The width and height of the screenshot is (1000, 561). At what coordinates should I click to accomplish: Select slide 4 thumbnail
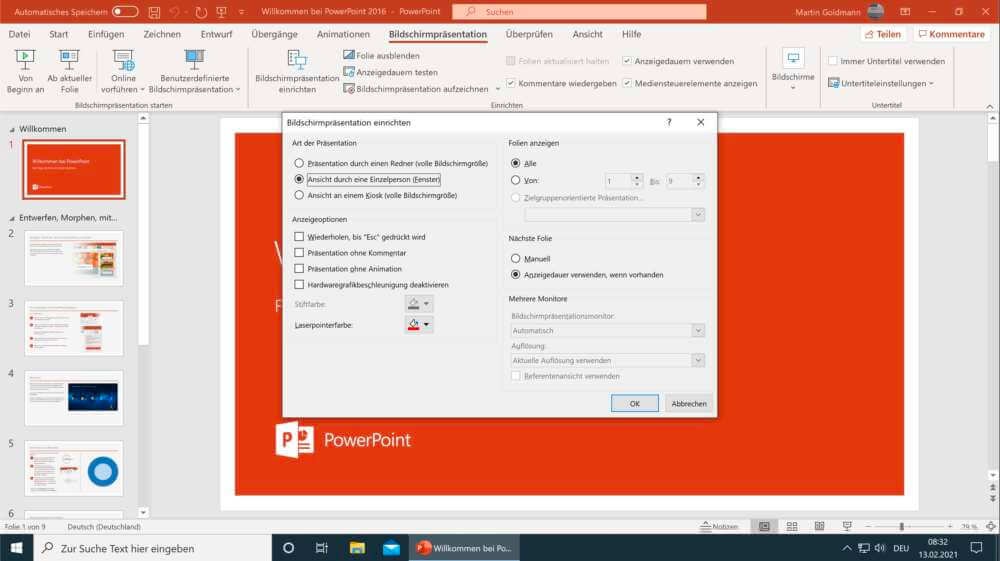(x=74, y=398)
